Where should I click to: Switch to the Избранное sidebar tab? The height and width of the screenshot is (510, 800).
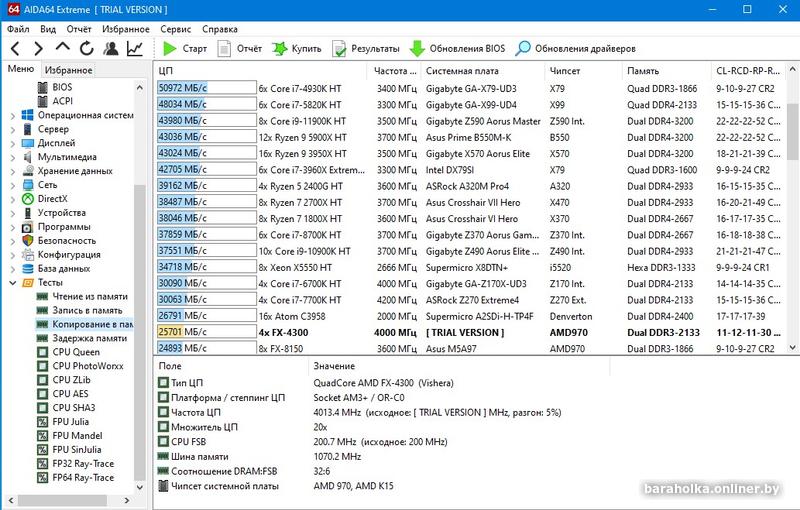point(68,70)
